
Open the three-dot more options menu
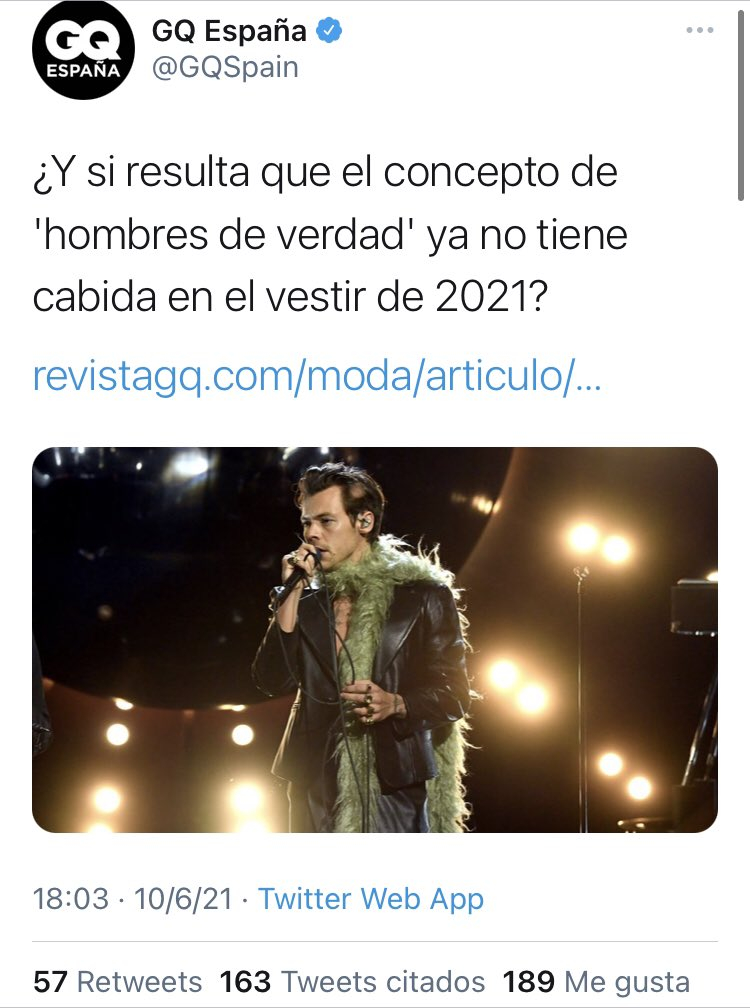pyautogui.click(x=700, y=30)
